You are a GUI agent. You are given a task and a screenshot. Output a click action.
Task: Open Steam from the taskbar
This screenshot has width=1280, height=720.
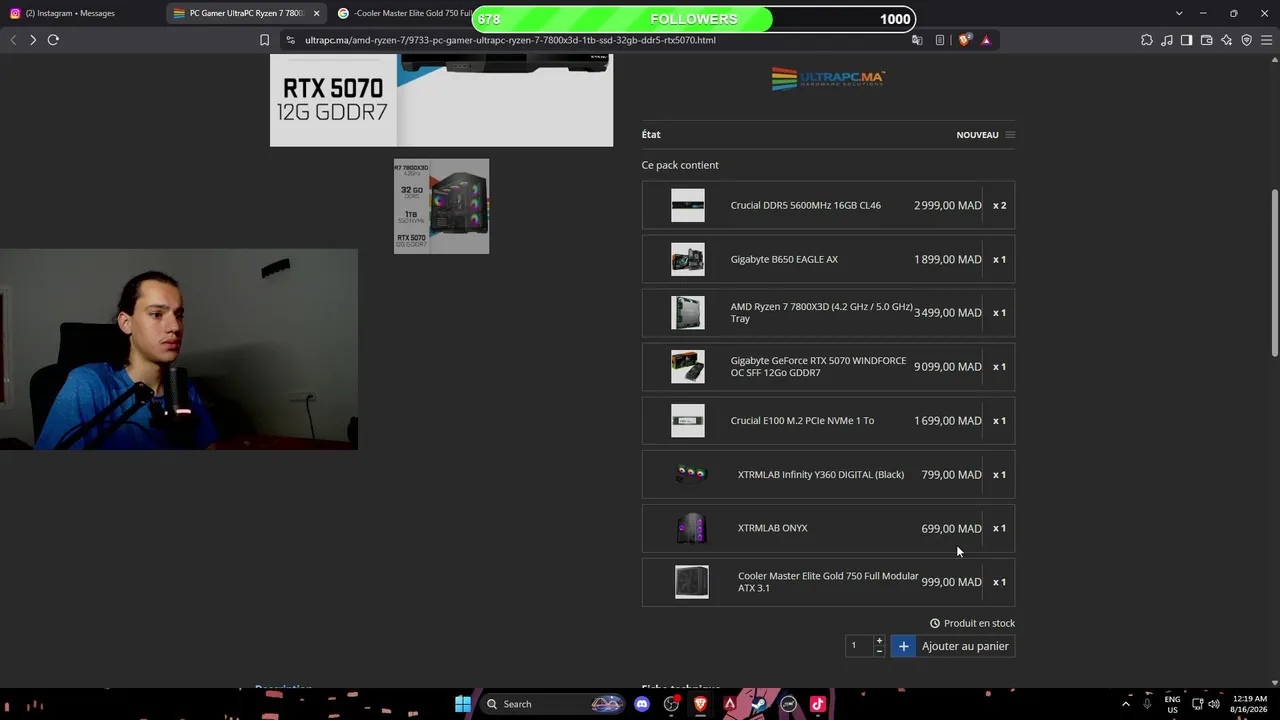759,704
